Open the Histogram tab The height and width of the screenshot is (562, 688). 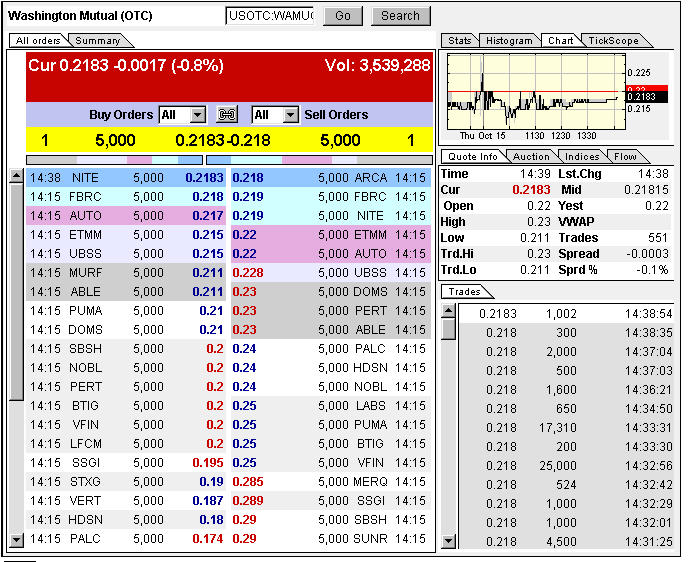pyautogui.click(x=509, y=41)
